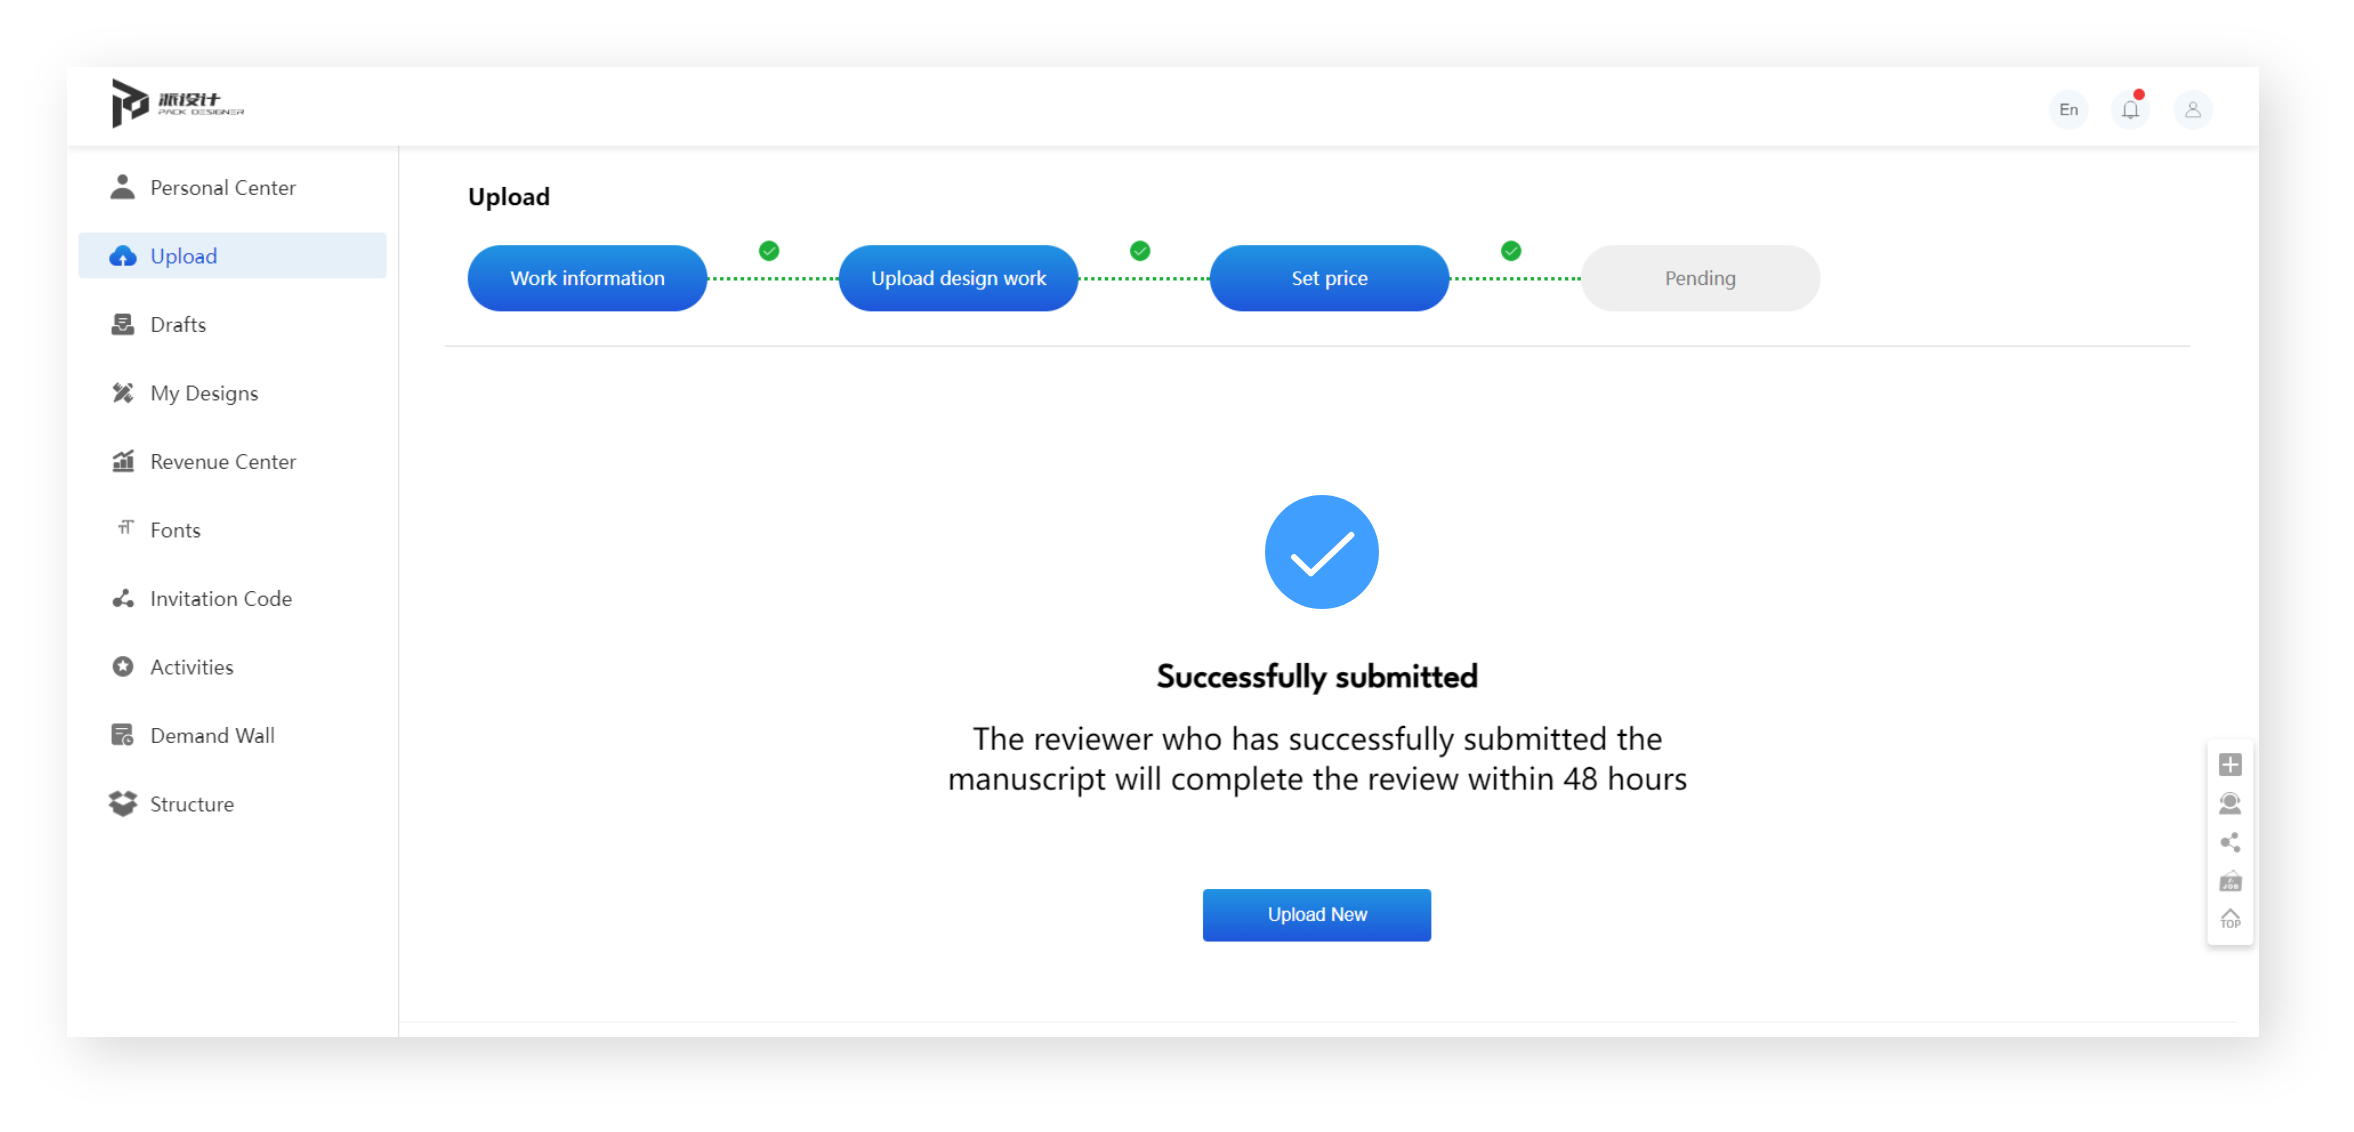Select the Set price step
Image resolution: width=2354 pixels, height=1132 pixels.
click(1329, 278)
